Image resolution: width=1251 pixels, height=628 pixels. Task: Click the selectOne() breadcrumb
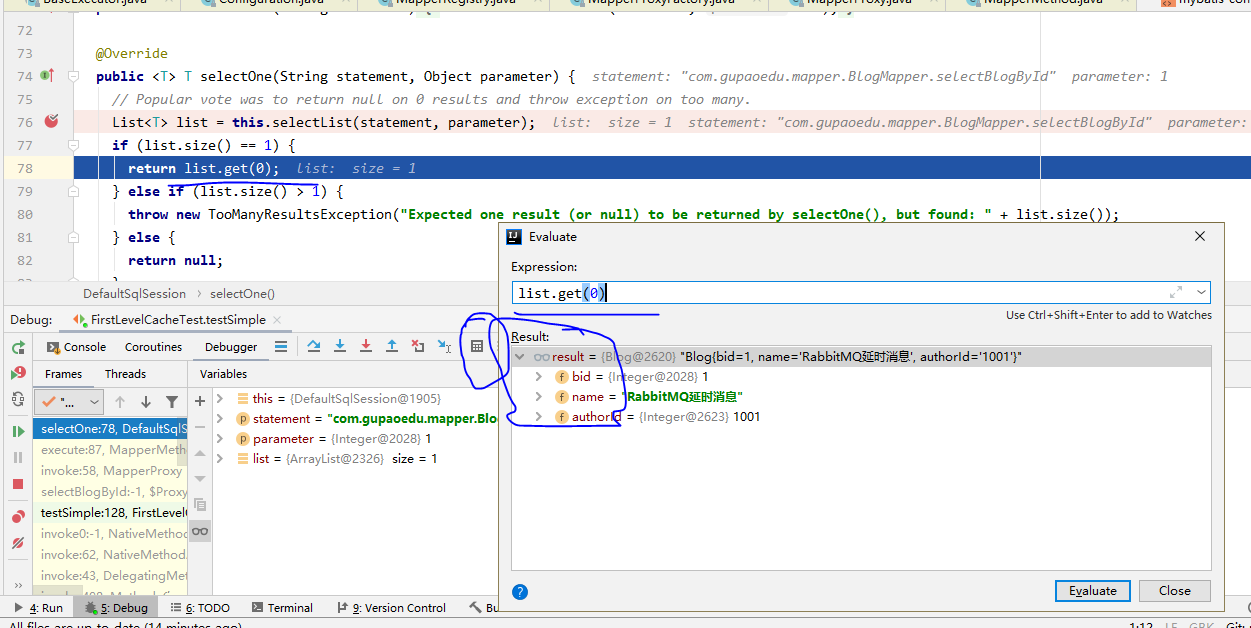[x=242, y=294]
